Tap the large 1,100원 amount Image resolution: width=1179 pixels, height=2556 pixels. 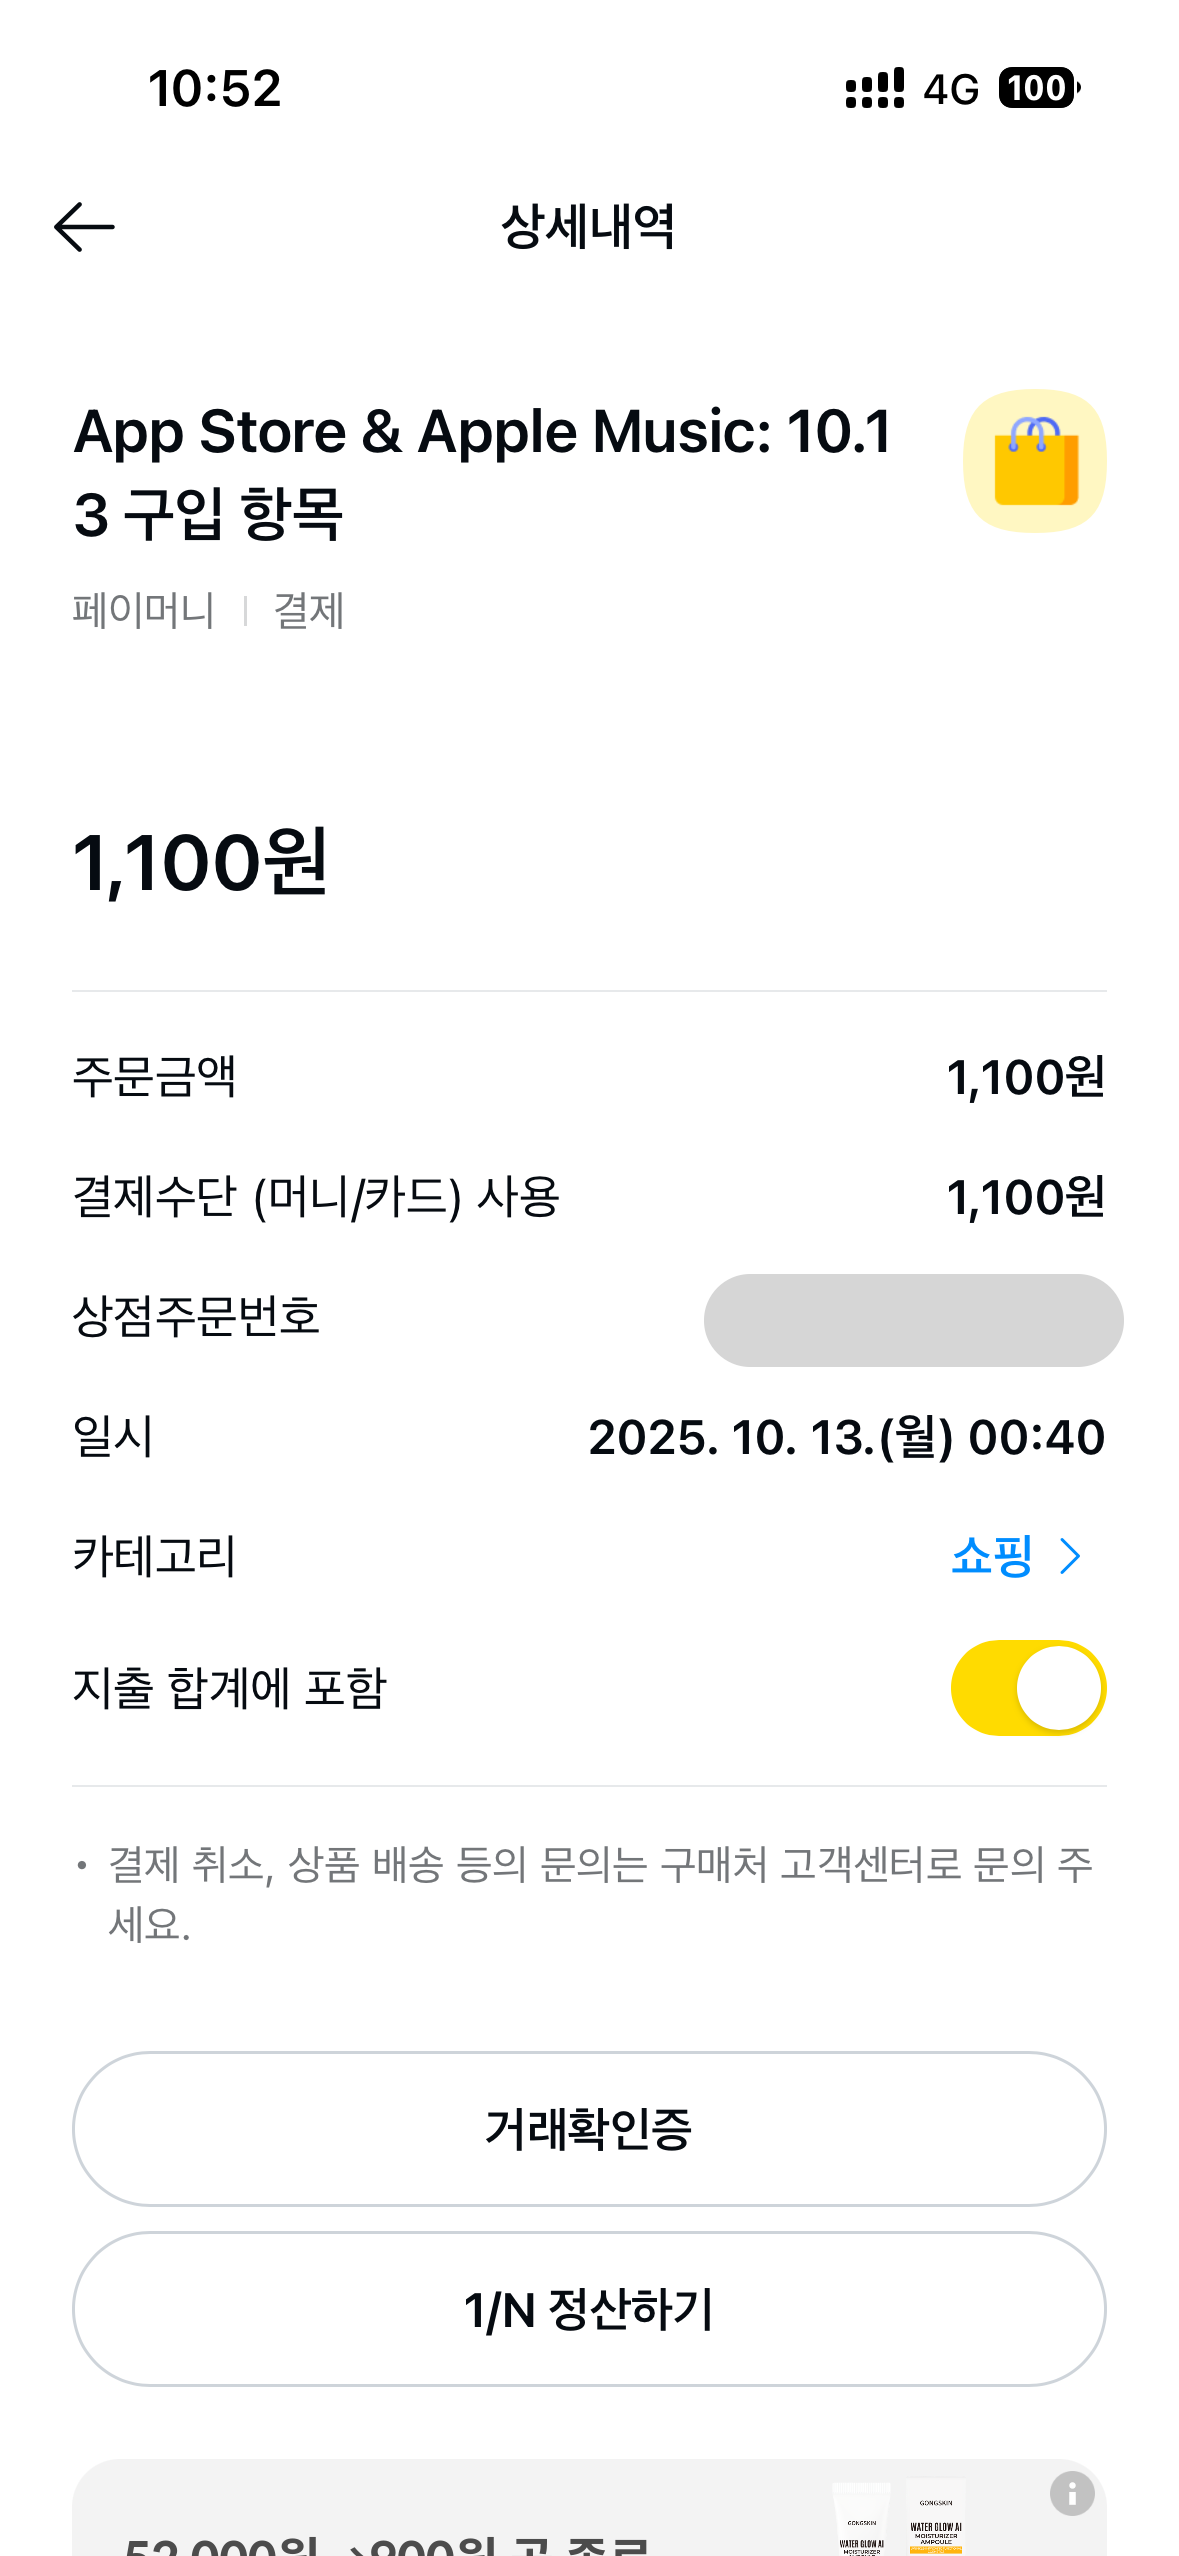pyautogui.click(x=201, y=862)
